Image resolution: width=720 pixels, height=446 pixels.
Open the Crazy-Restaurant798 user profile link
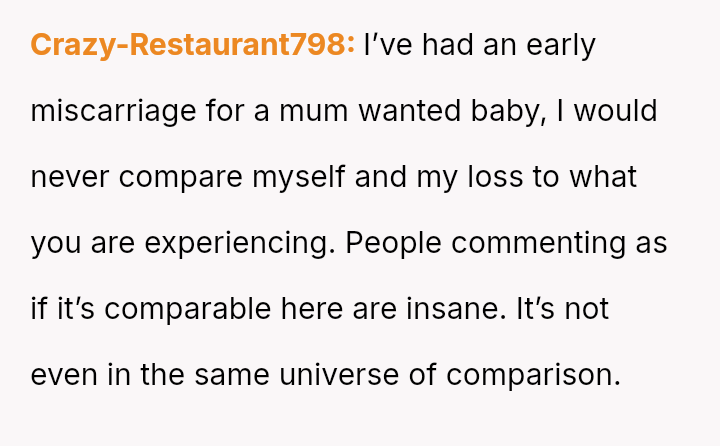(x=193, y=46)
